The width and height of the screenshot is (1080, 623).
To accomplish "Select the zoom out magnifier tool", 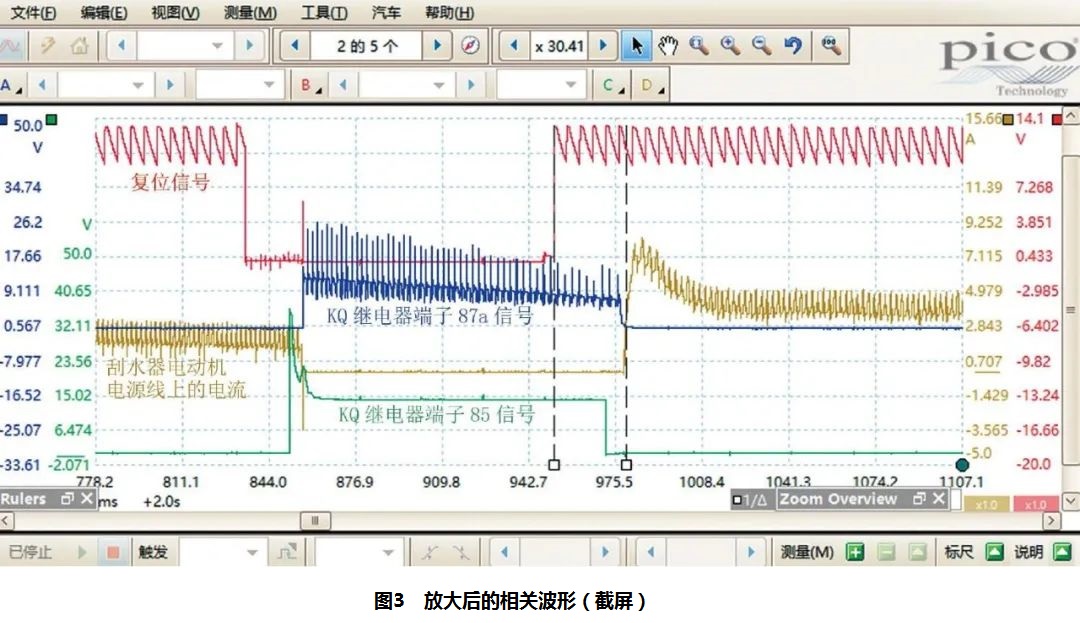I will coord(761,46).
